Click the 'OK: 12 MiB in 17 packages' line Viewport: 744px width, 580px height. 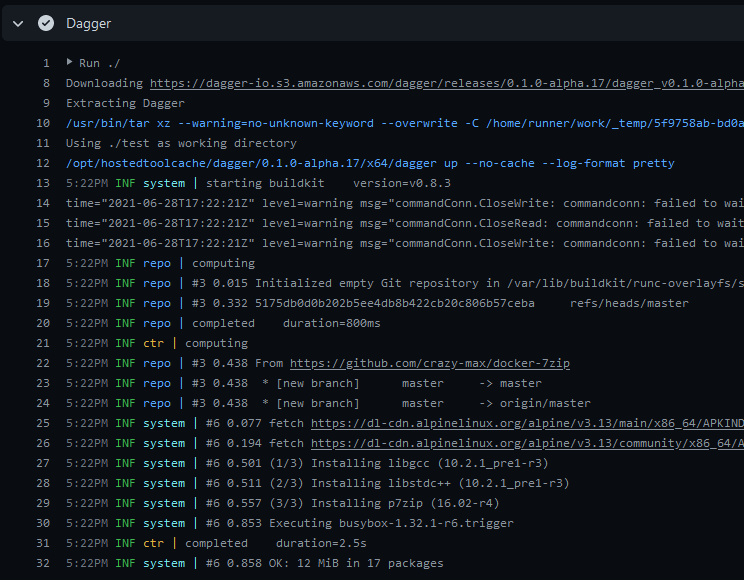tap(349, 563)
